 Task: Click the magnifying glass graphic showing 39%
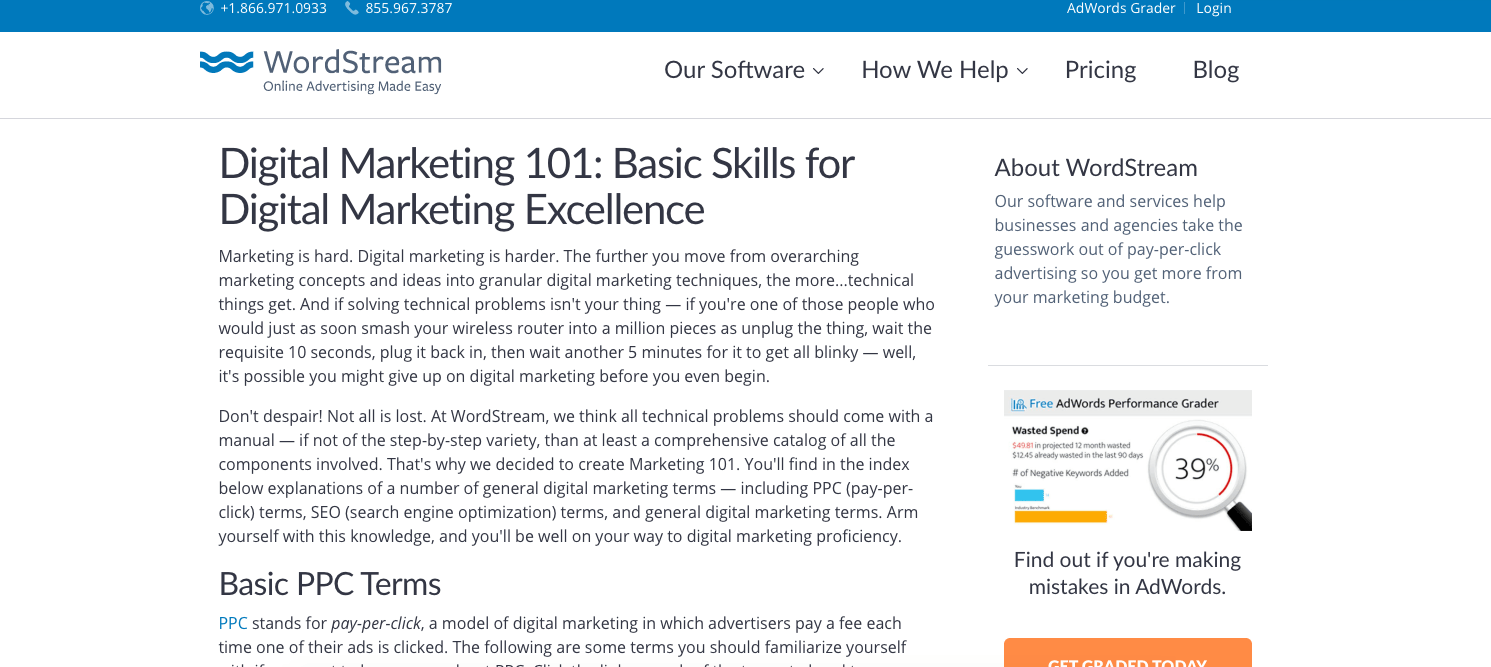(x=1198, y=467)
